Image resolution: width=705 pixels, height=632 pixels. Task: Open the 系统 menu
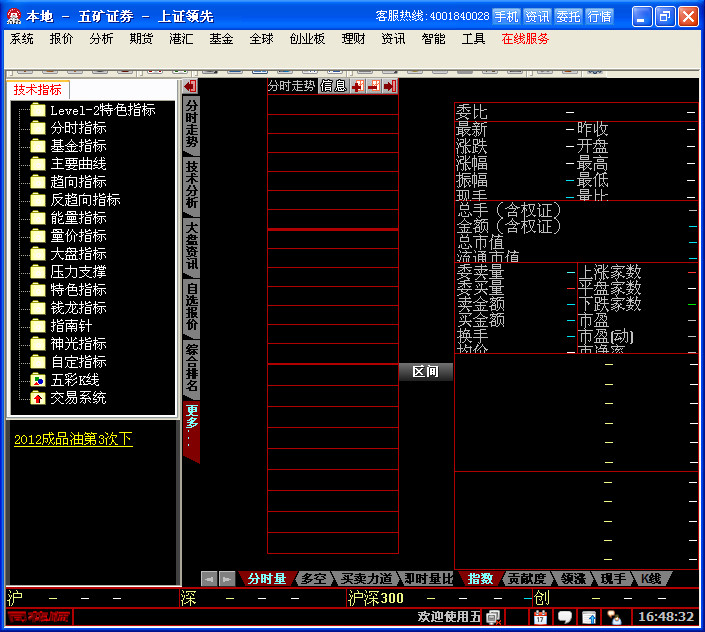pyautogui.click(x=22, y=39)
